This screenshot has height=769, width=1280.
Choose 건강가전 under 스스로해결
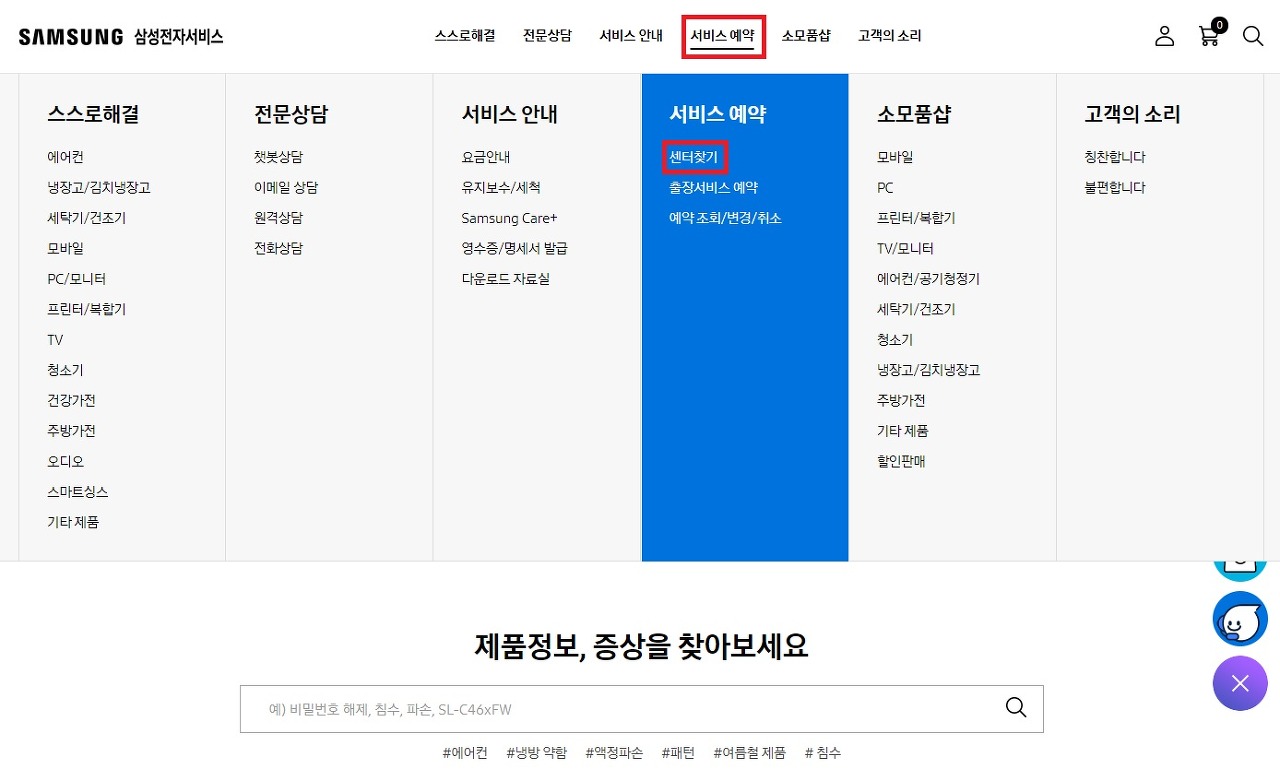[x=71, y=400]
